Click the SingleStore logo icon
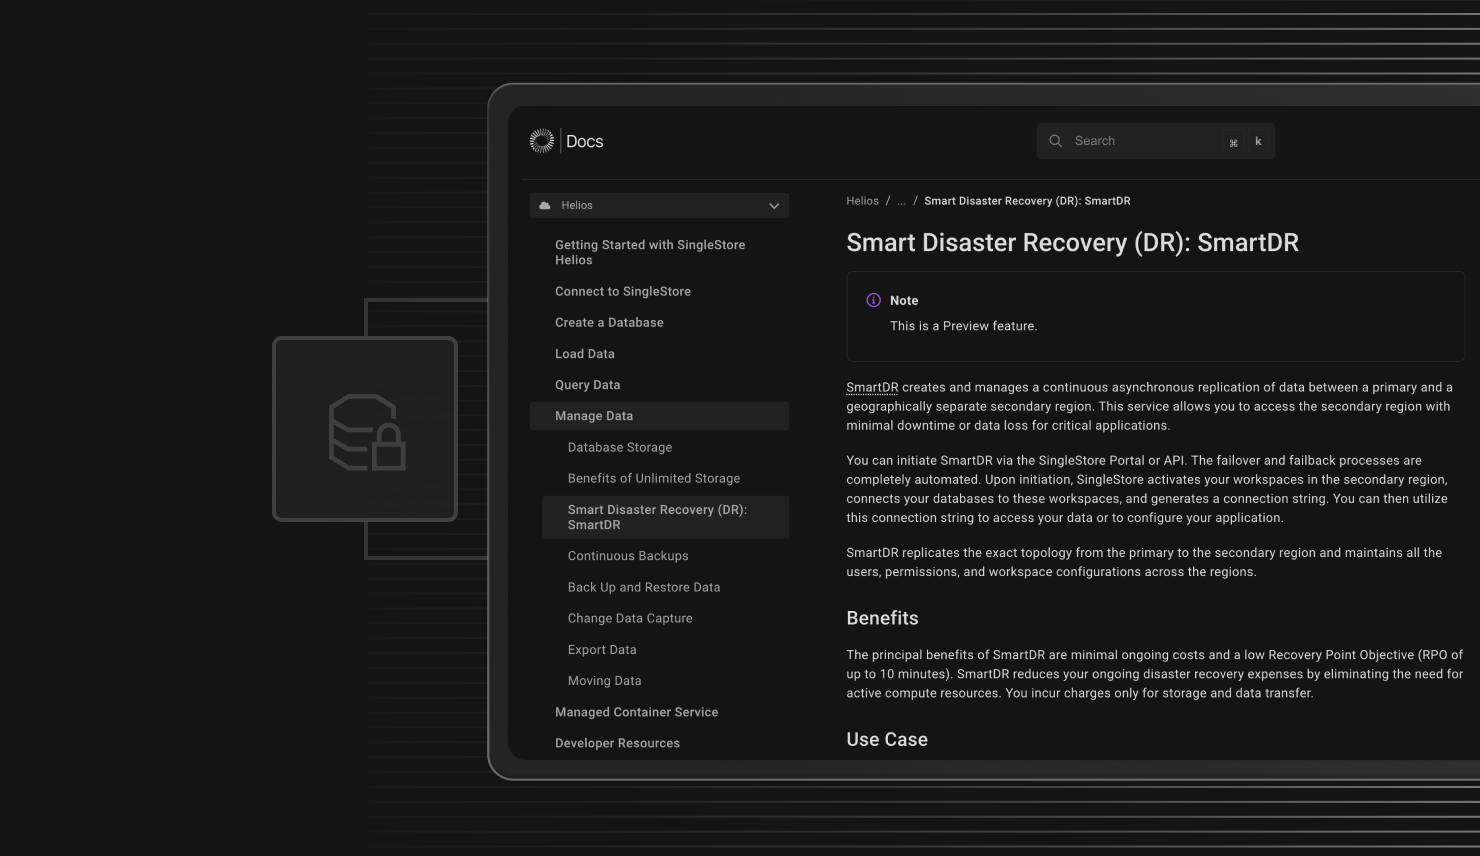1480x856 pixels. [542, 141]
